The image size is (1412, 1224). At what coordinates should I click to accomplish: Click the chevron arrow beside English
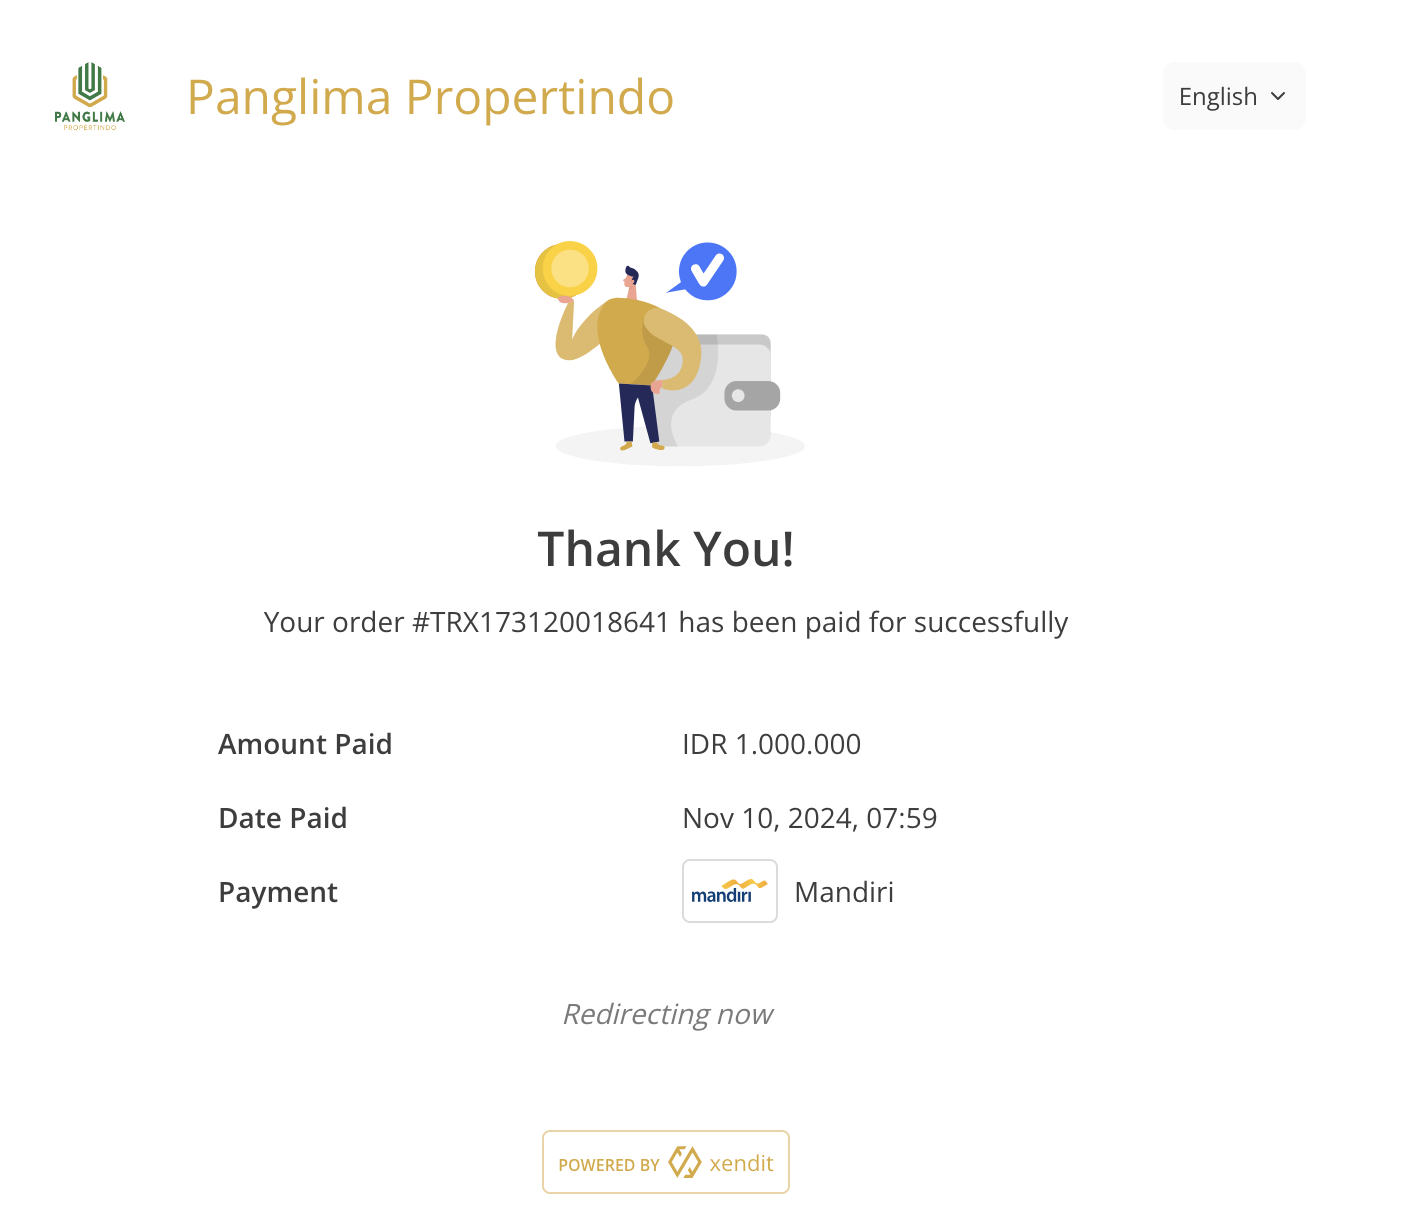coord(1278,96)
